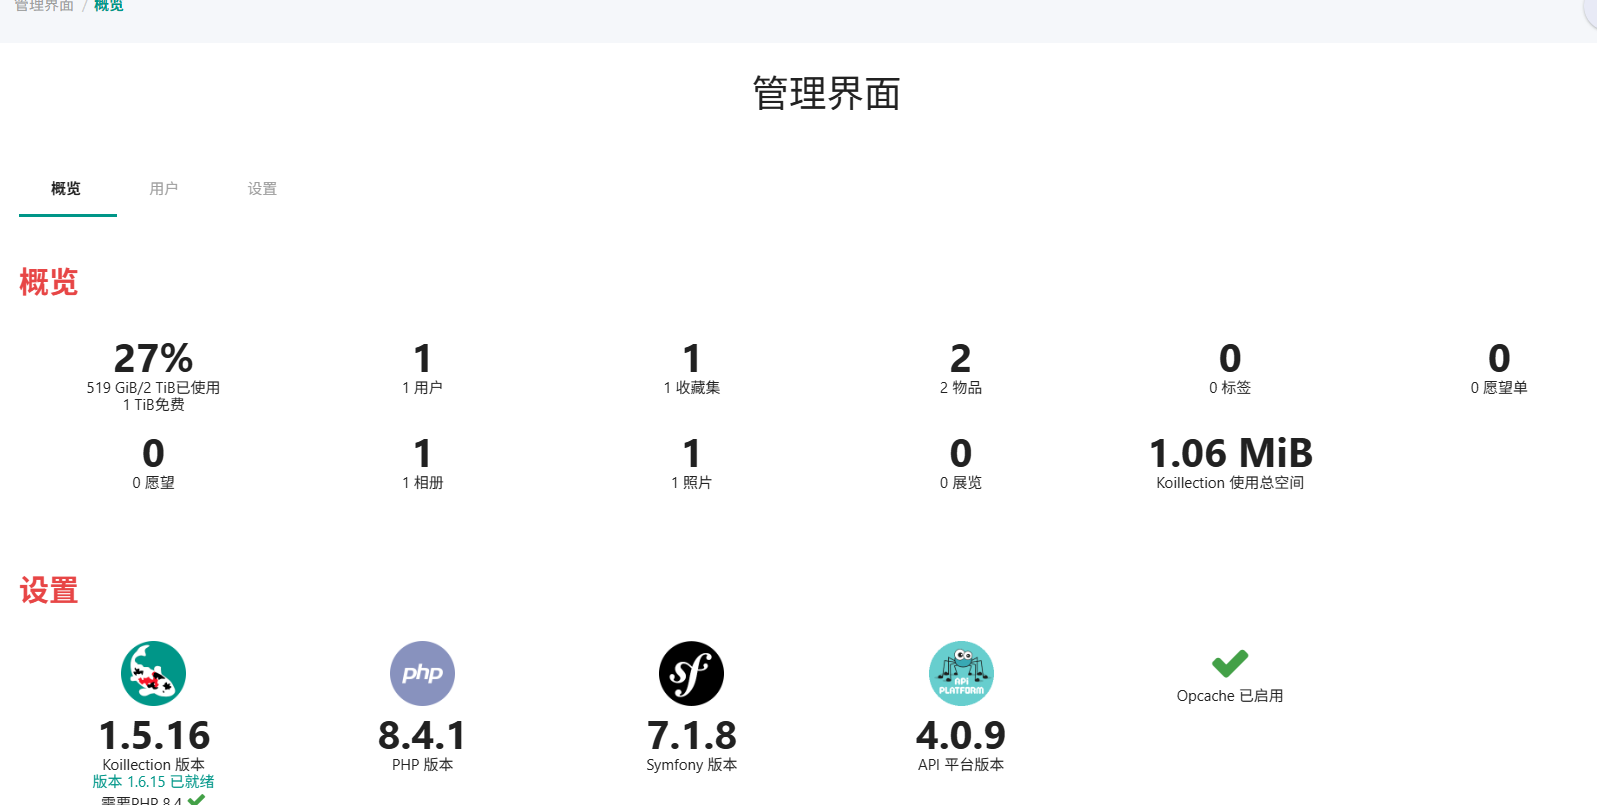Click the API Platform spider logo
Image resolution: width=1597 pixels, height=805 pixels.
(x=961, y=673)
